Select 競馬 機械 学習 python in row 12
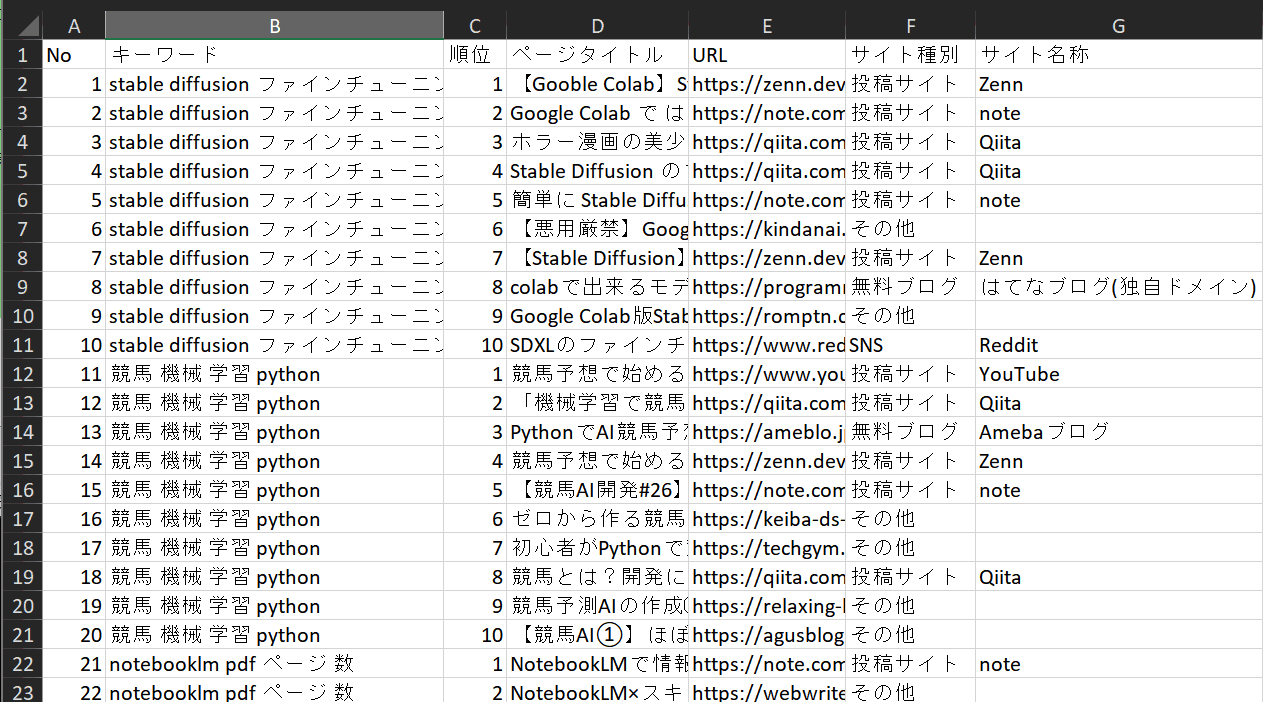 click(x=274, y=374)
